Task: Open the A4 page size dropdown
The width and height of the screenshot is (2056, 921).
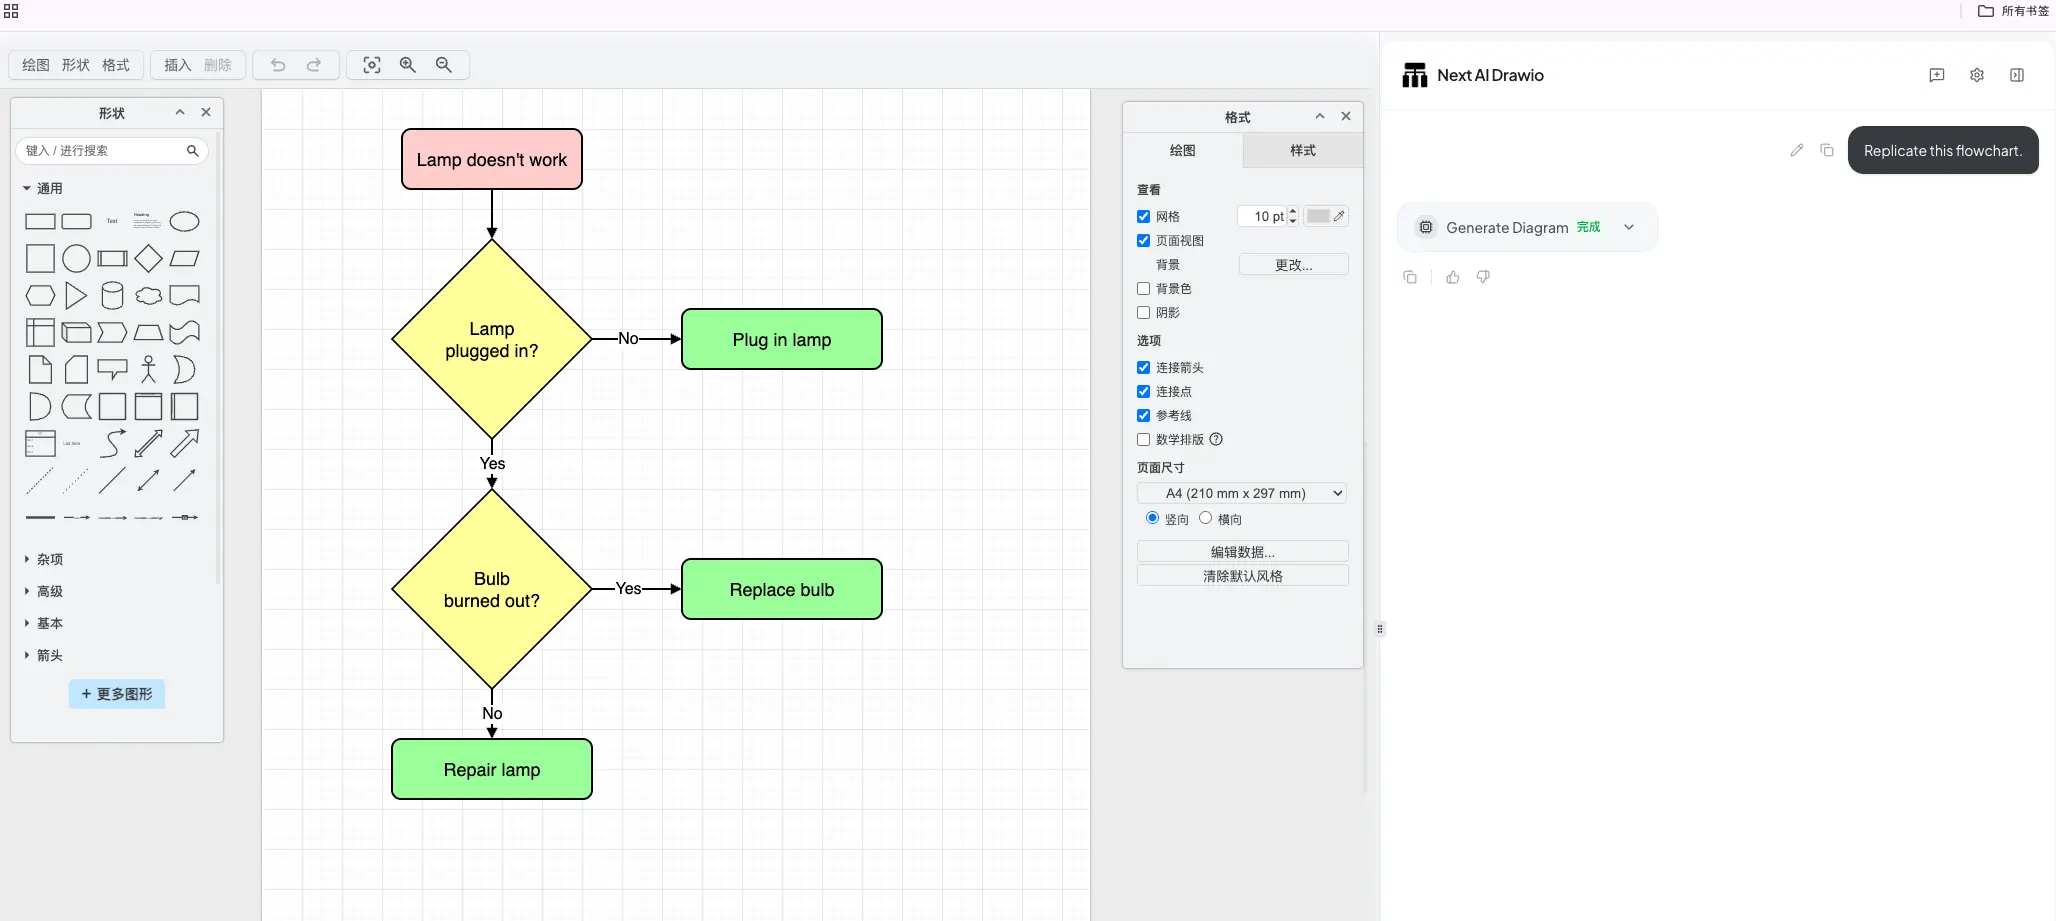Action: pos(1241,493)
